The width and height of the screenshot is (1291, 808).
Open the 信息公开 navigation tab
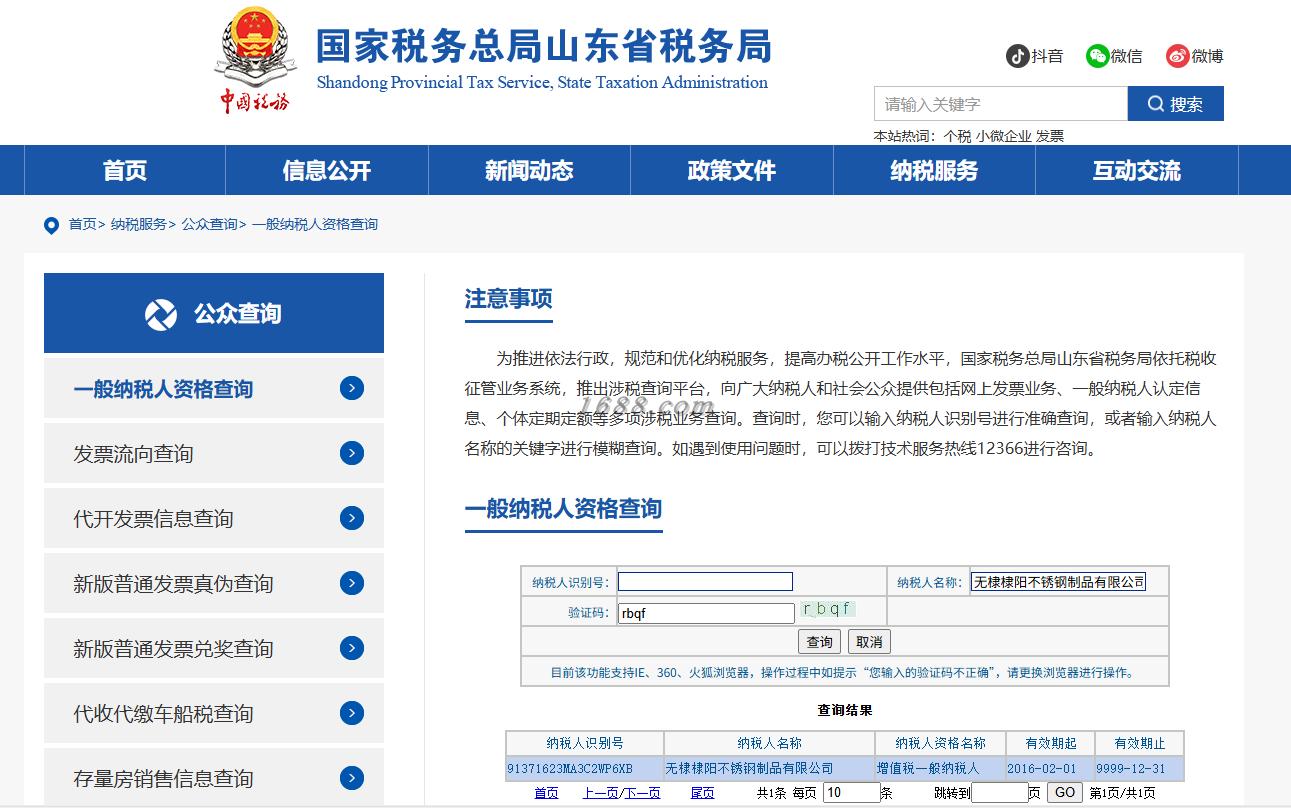327,171
